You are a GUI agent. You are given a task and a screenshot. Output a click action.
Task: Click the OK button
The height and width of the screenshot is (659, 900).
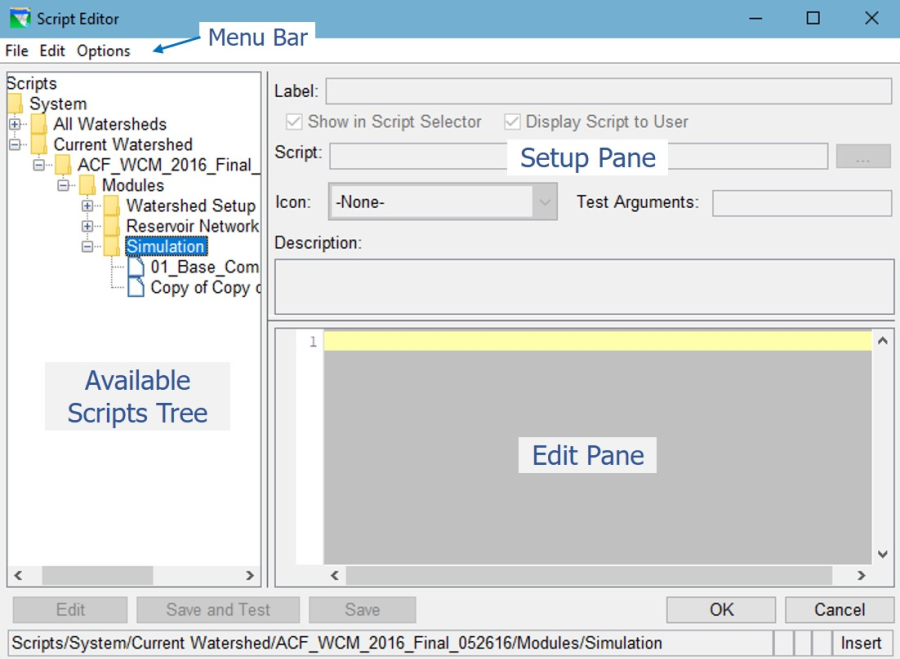(x=721, y=610)
